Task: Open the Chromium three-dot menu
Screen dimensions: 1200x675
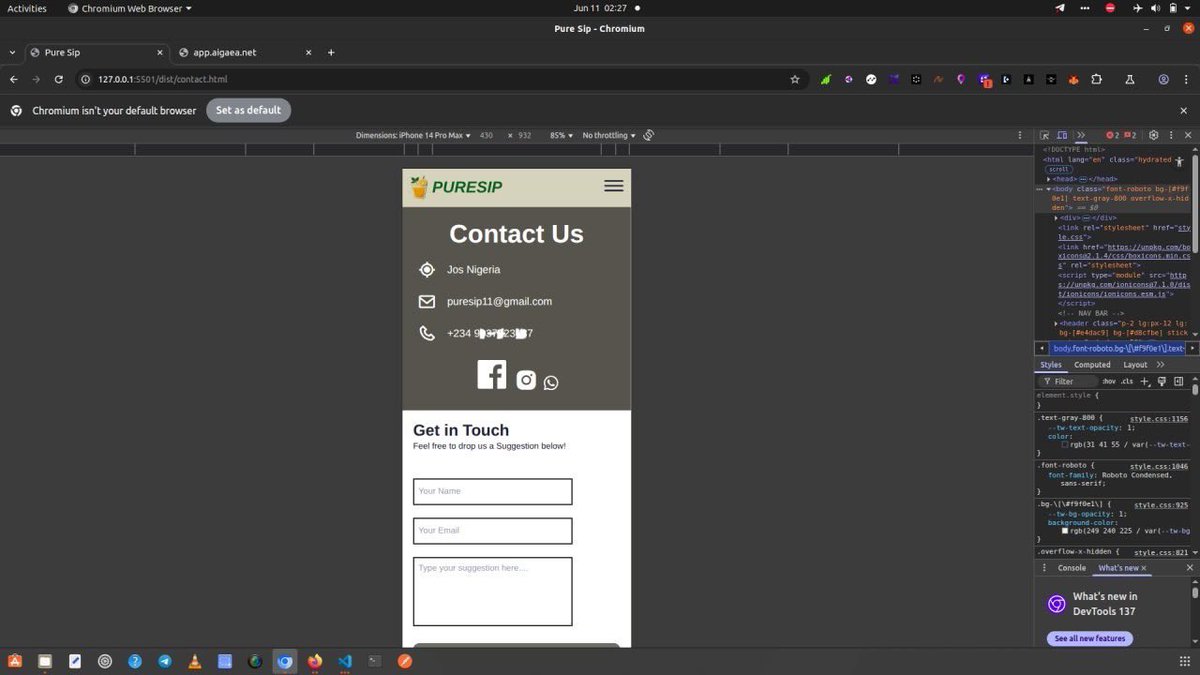Action: (1187, 79)
